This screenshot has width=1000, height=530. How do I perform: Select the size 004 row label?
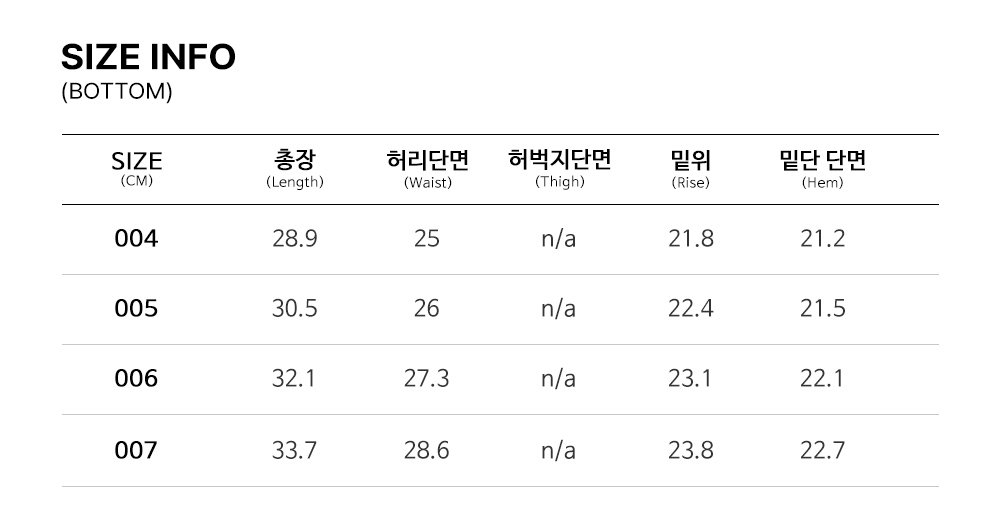pyautogui.click(x=136, y=239)
